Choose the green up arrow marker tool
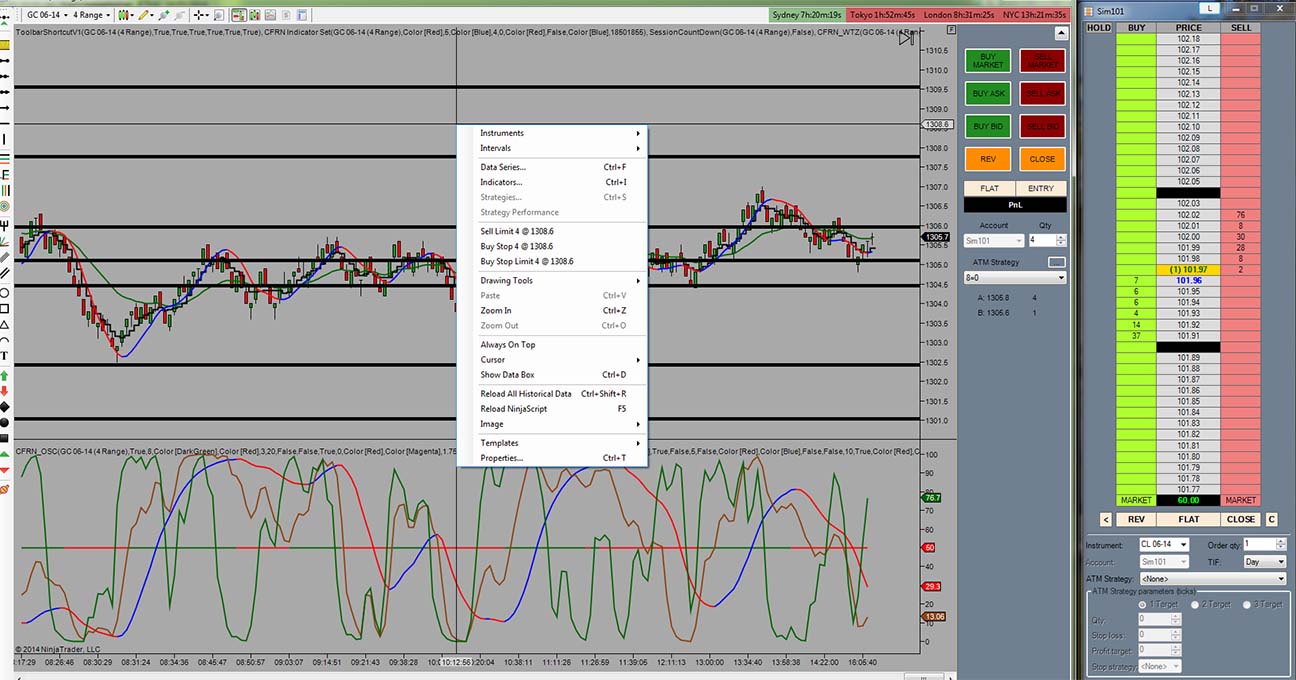Screen dimensions: 1296x680 (6, 375)
